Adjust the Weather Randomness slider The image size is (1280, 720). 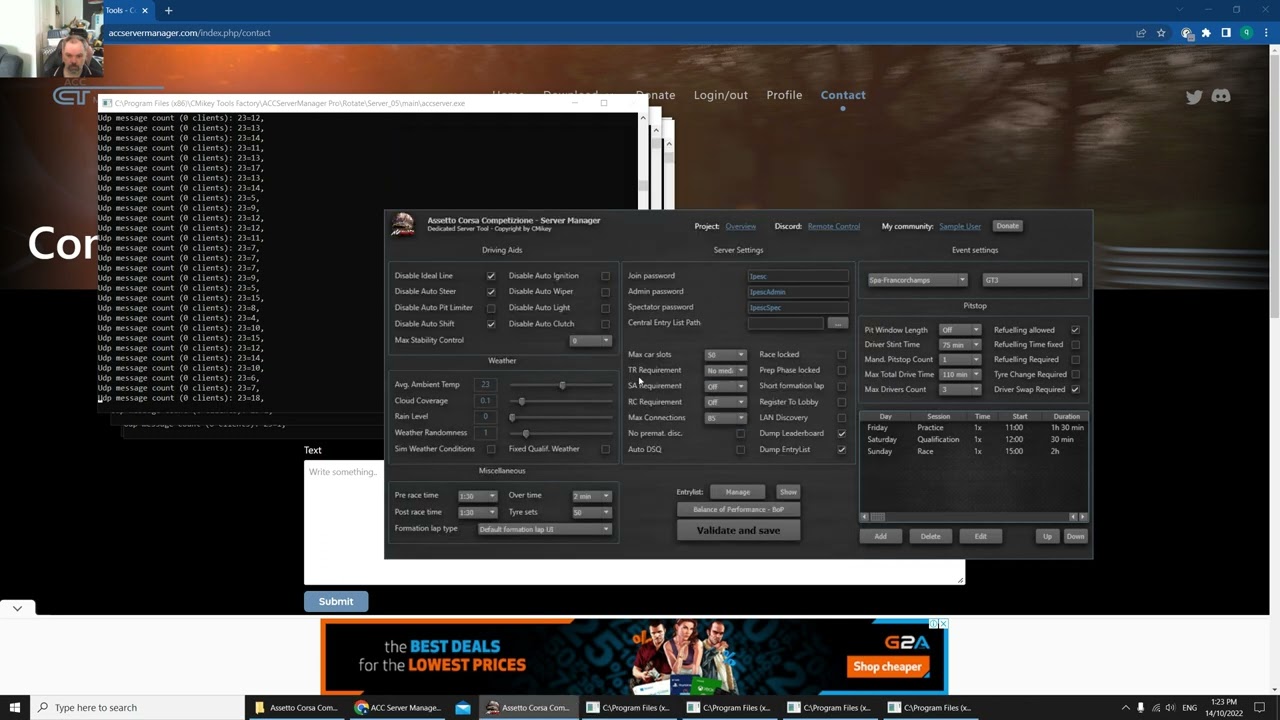click(x=562, y=433)
